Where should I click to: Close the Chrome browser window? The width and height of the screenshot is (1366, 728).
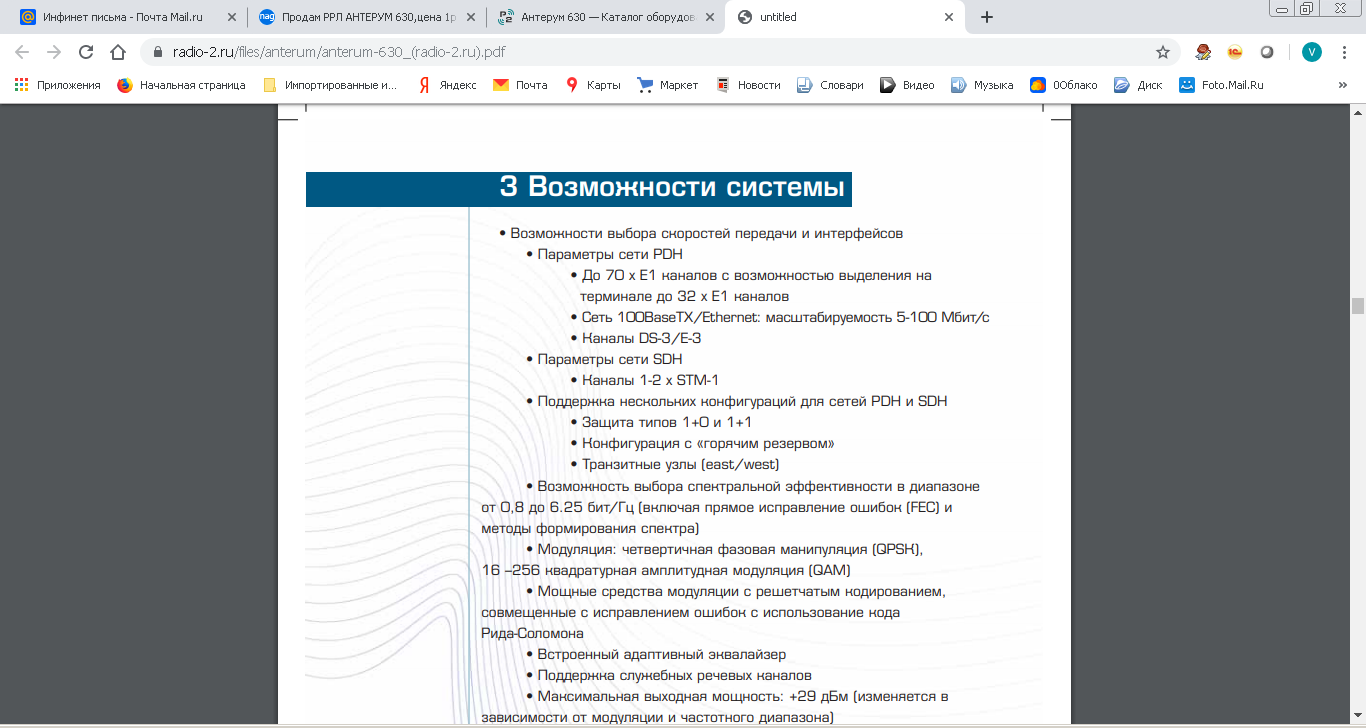point(1341,7)
